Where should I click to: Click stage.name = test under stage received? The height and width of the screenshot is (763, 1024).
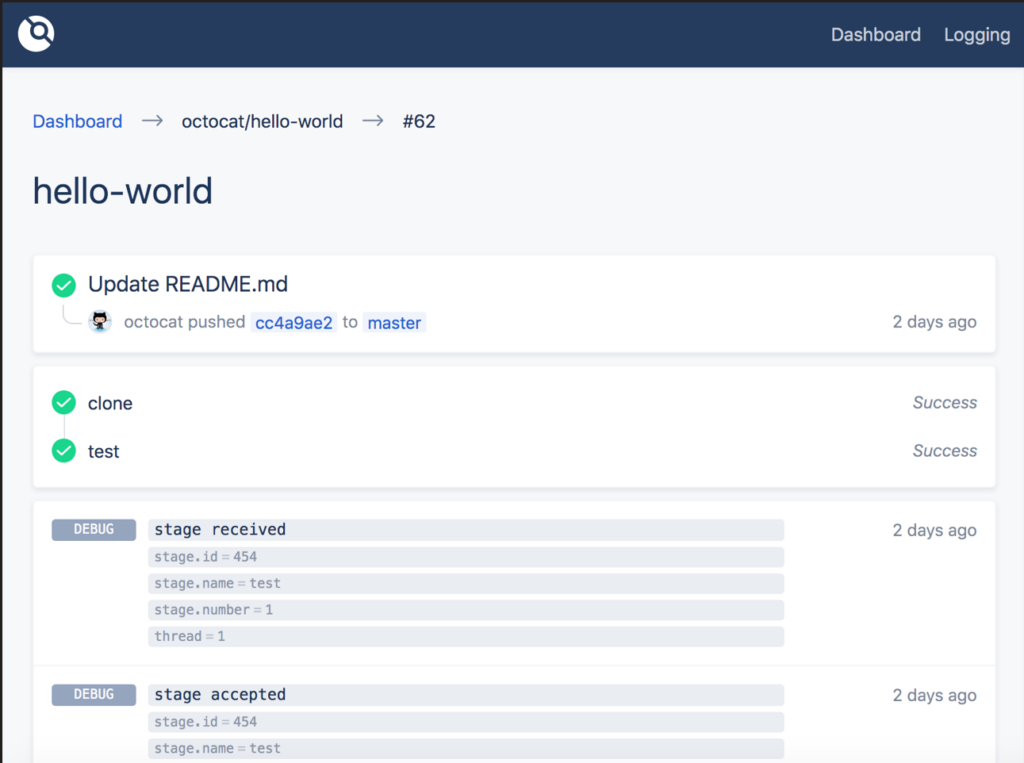[466, 583]
